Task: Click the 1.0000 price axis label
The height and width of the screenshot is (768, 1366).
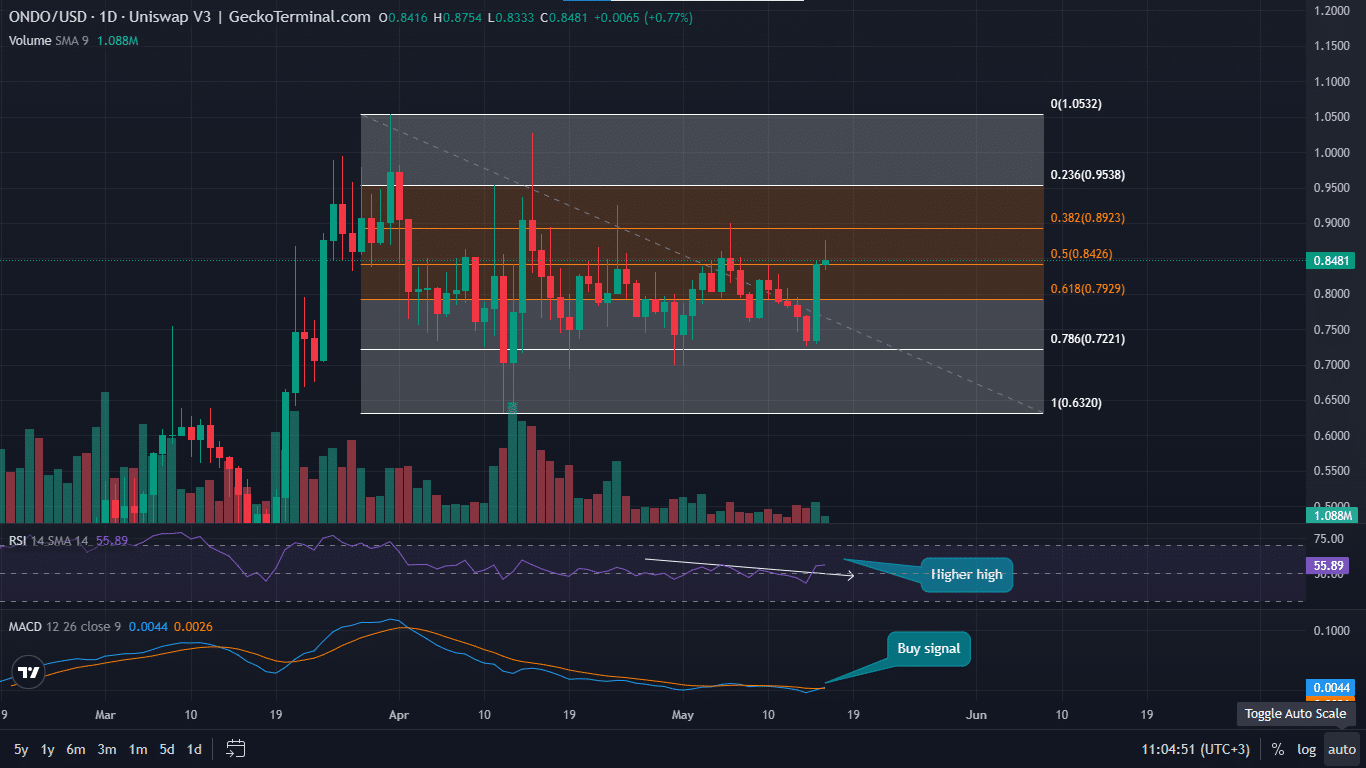Action: (x=1330, y=153)
